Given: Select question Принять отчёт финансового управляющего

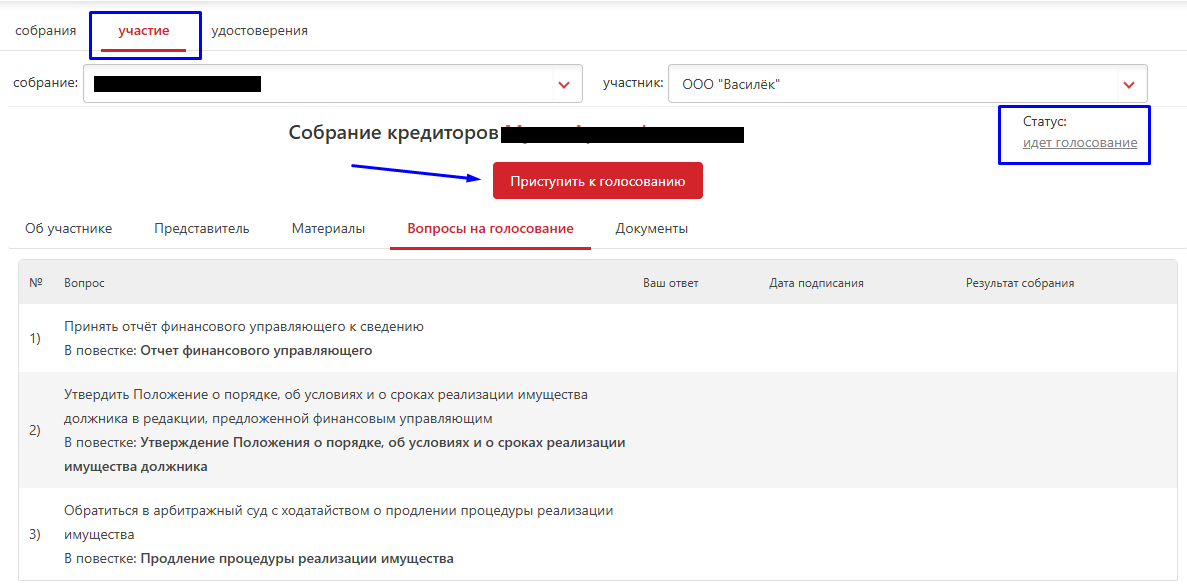Looking at the screenshot, I should [244, 326].
